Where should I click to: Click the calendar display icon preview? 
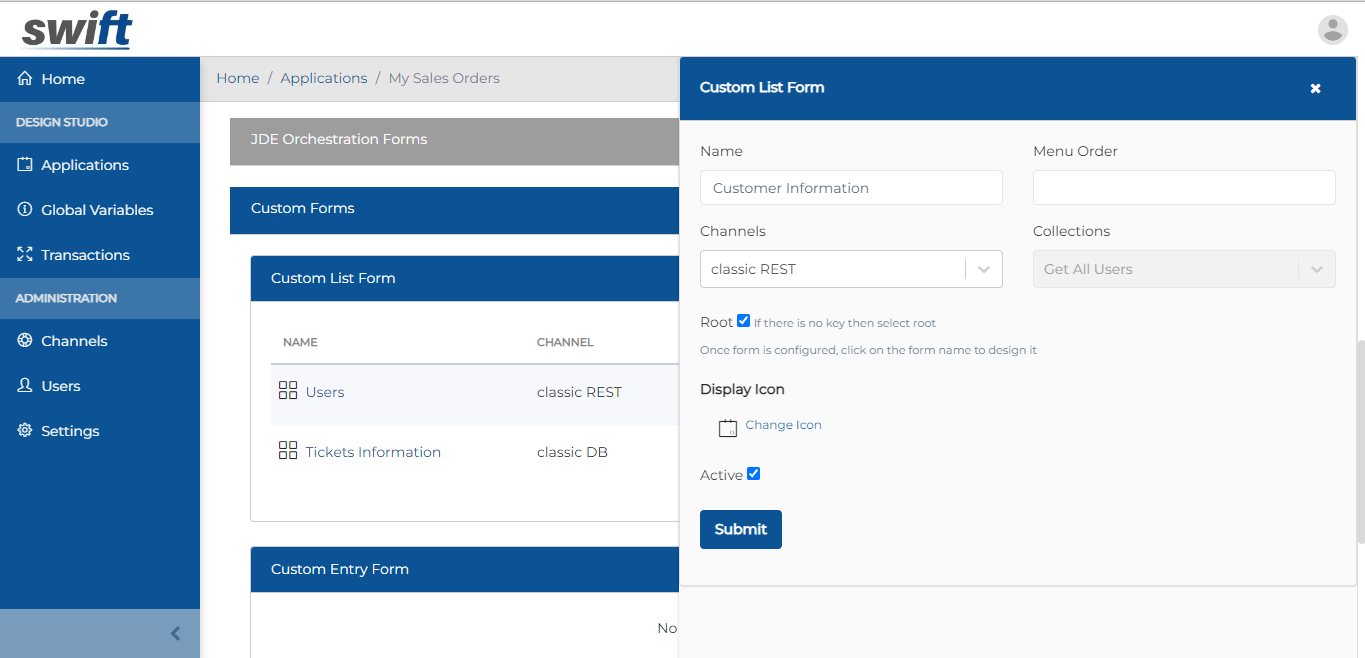pyautogui.click(x=728, y=428)
